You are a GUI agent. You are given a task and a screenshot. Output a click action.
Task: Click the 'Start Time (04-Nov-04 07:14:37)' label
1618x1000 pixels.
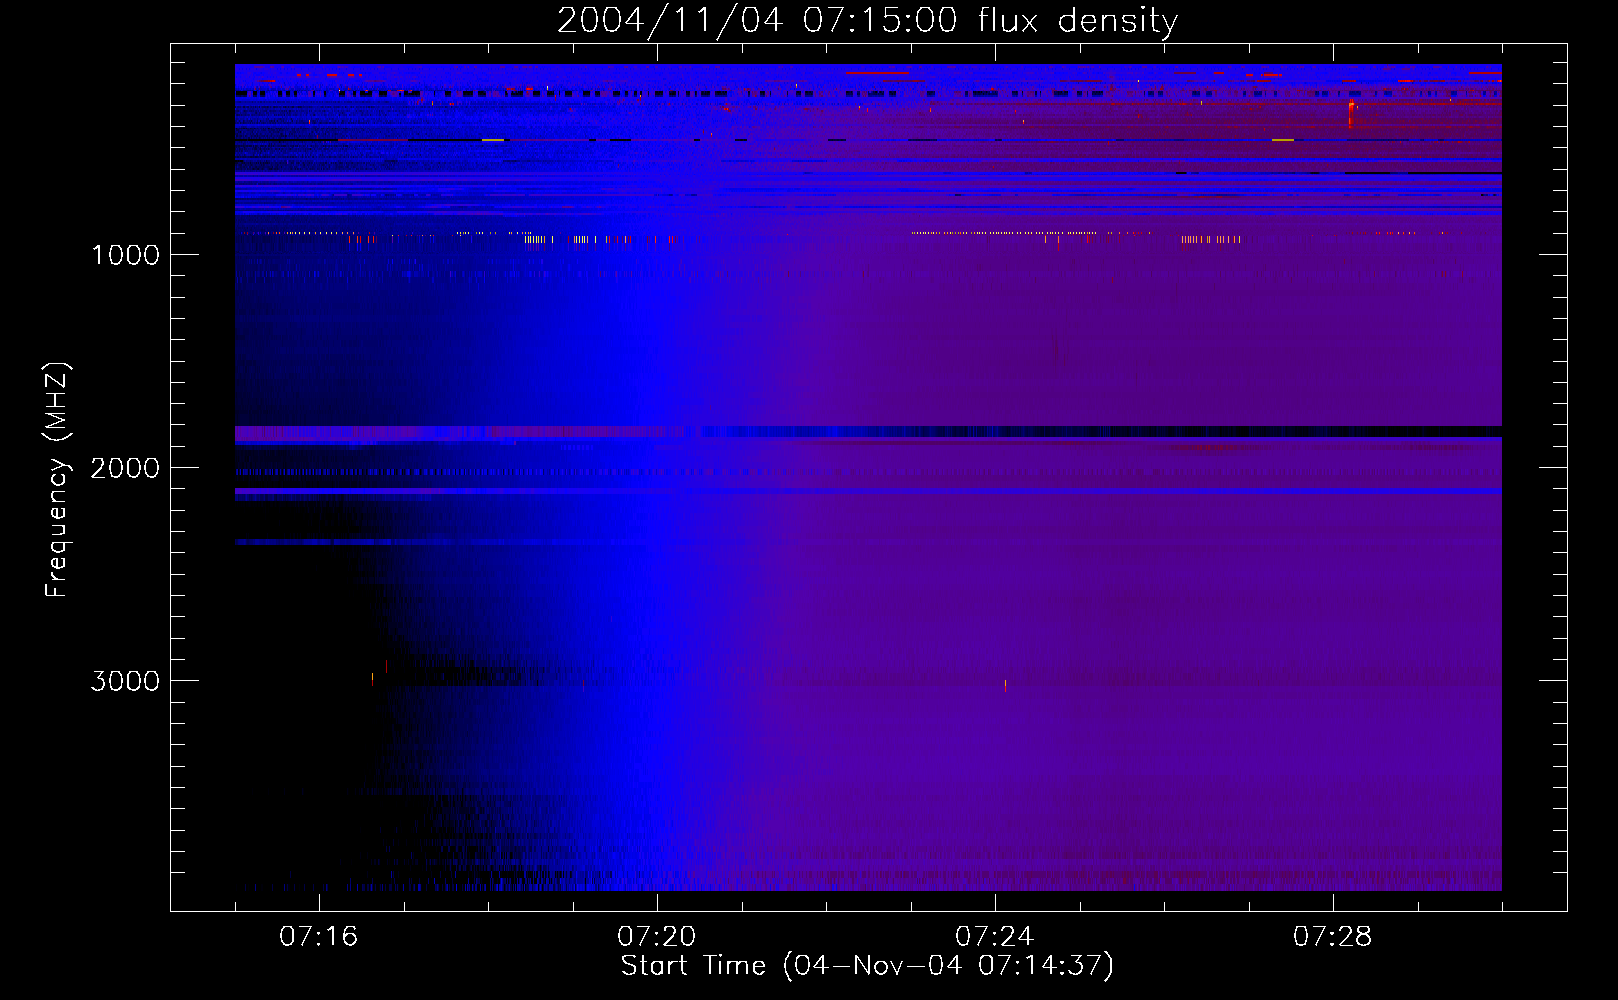tap(867, 966)
